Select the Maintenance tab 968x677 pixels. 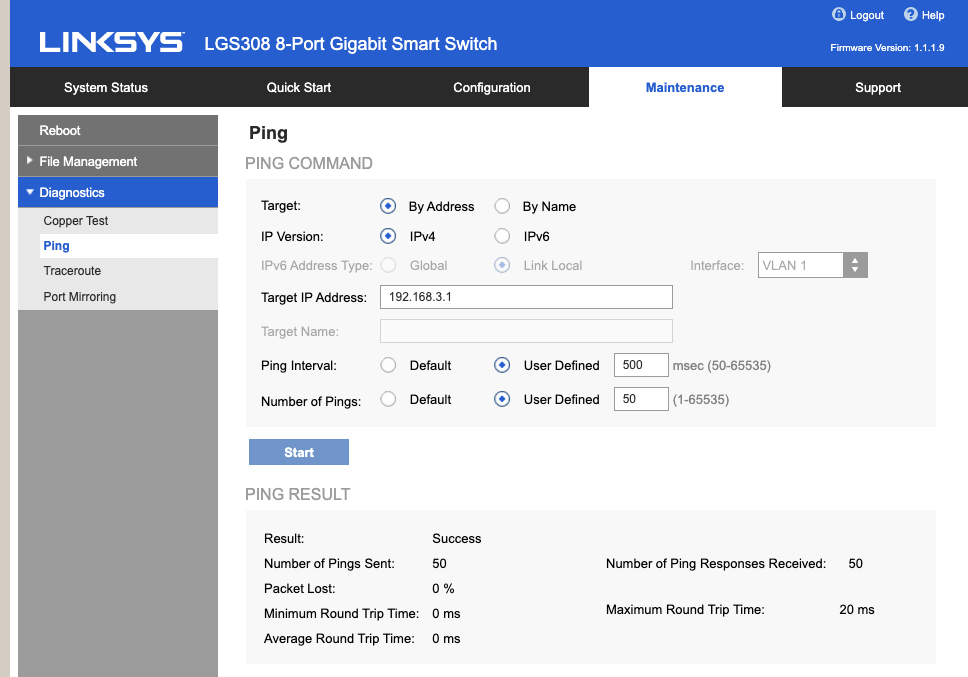pos(685,88)
